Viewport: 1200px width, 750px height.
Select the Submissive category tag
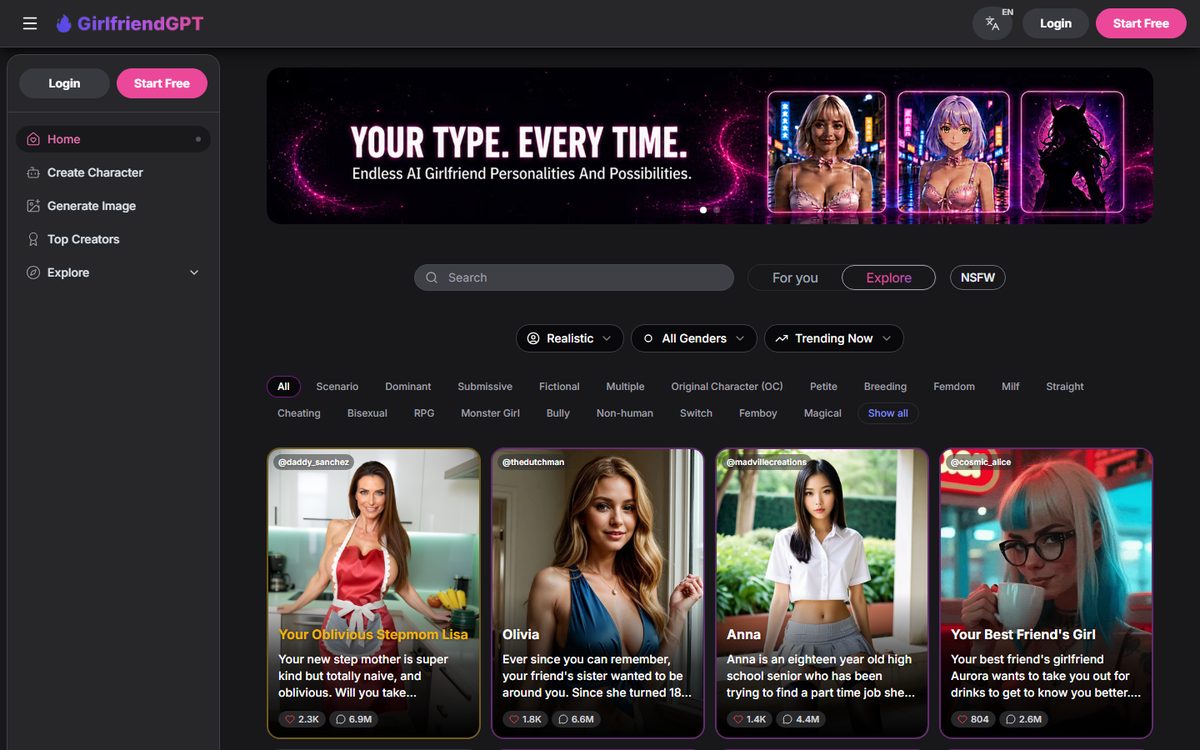click(485, 386)
